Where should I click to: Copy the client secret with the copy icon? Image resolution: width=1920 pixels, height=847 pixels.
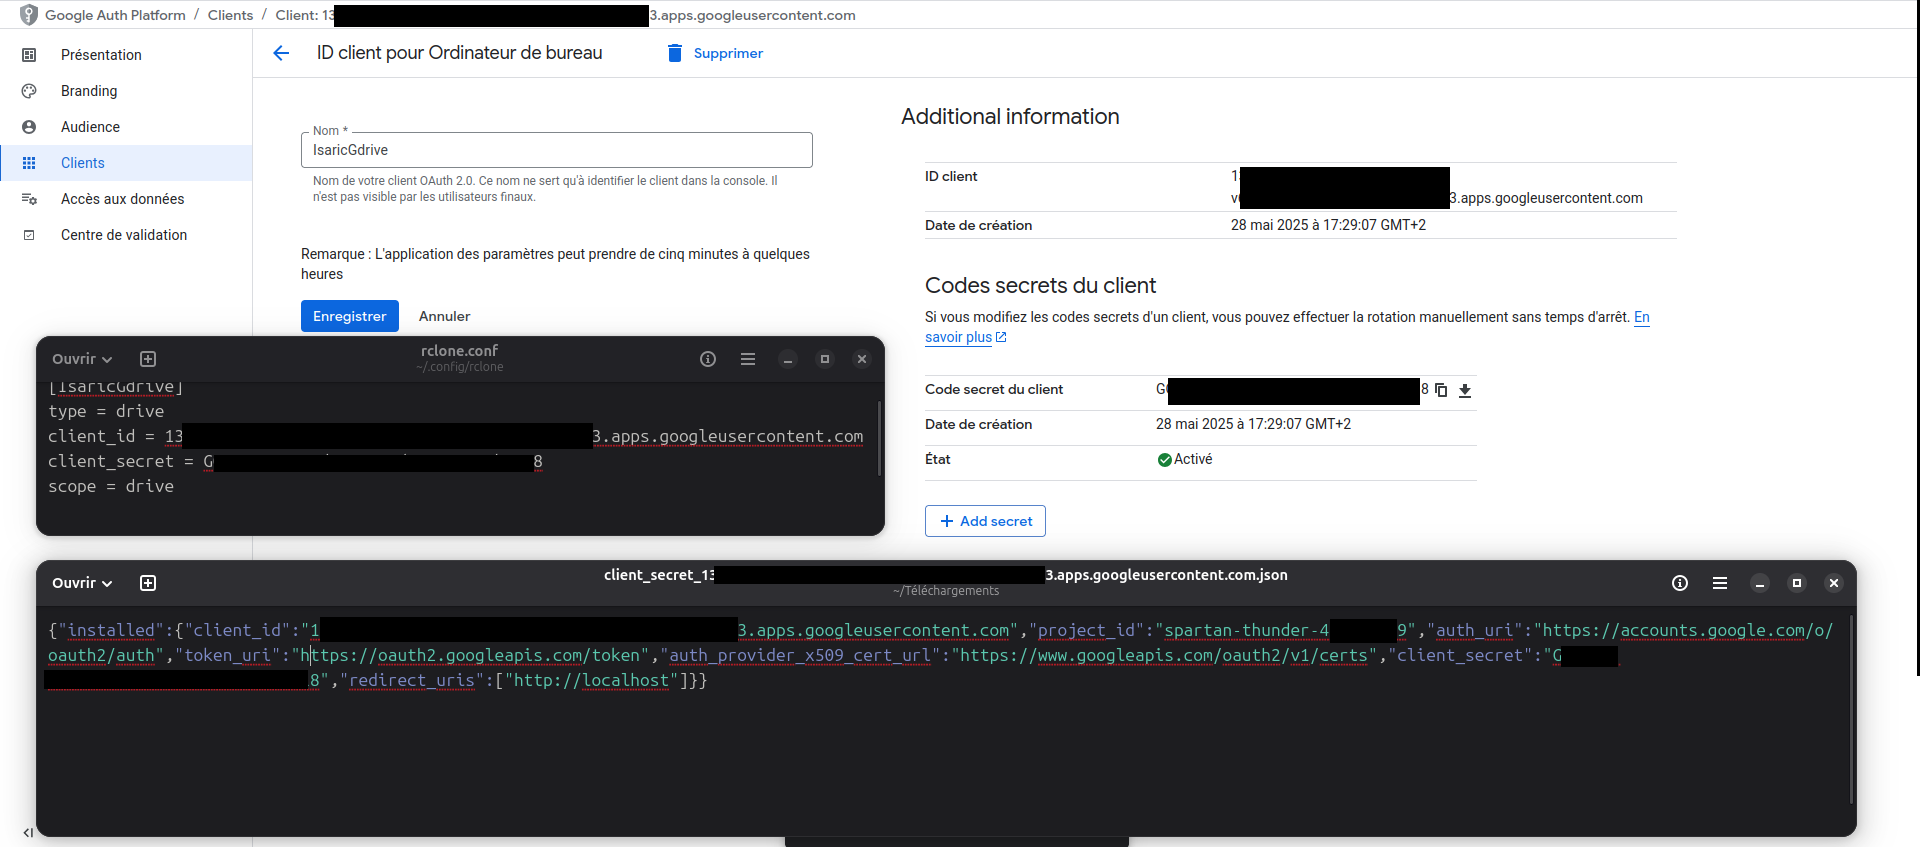point(1441,390)
